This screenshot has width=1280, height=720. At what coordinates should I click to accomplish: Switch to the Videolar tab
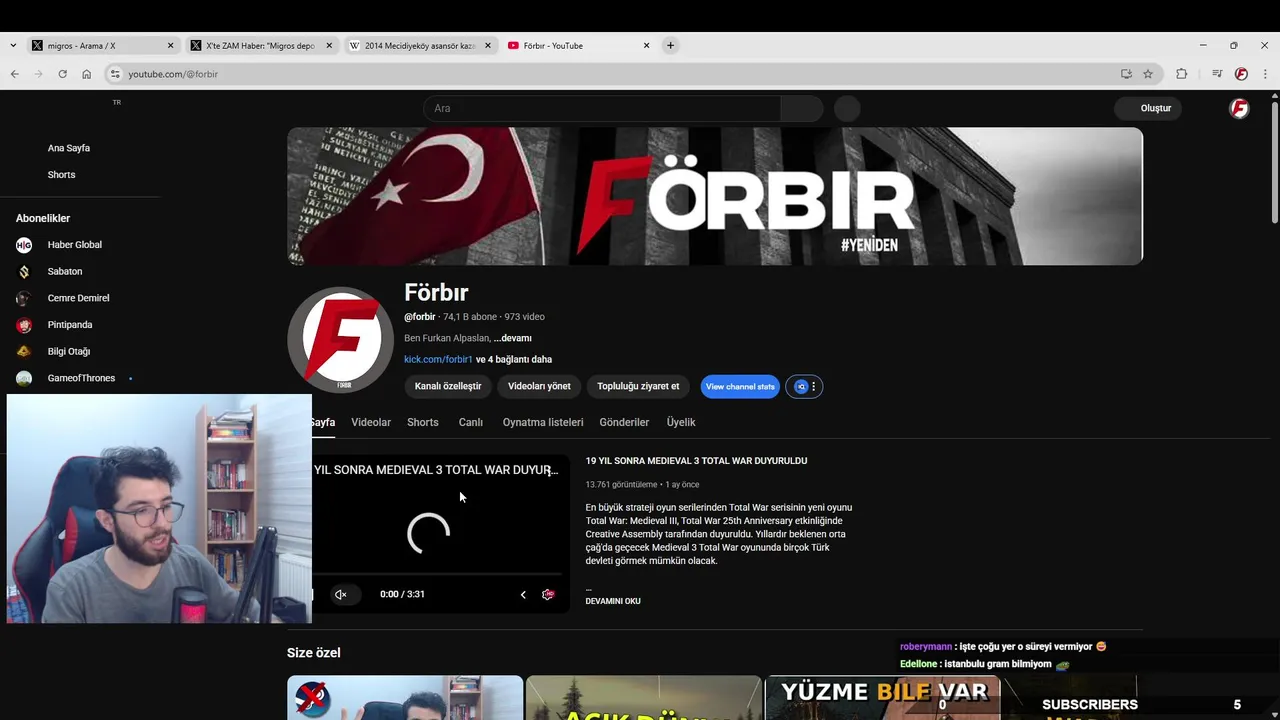point(371,422)
